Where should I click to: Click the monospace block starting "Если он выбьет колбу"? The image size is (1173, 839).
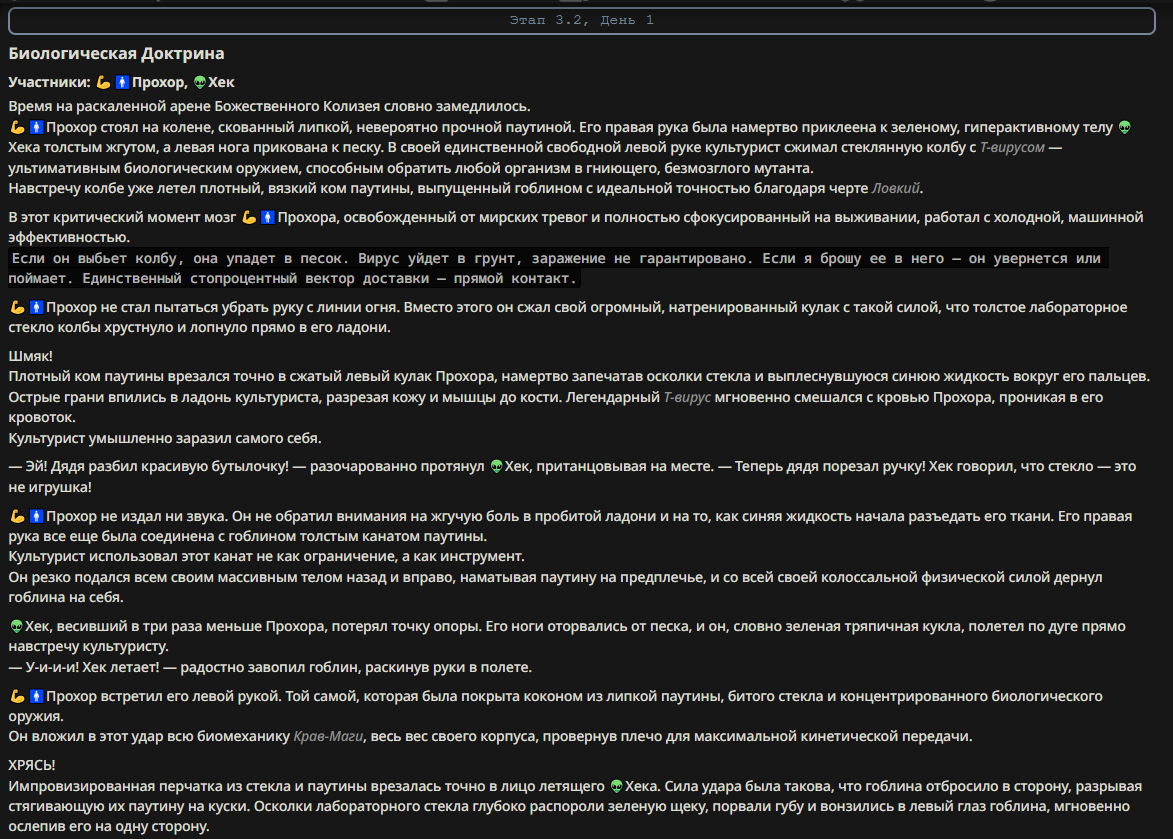(558, 268)
